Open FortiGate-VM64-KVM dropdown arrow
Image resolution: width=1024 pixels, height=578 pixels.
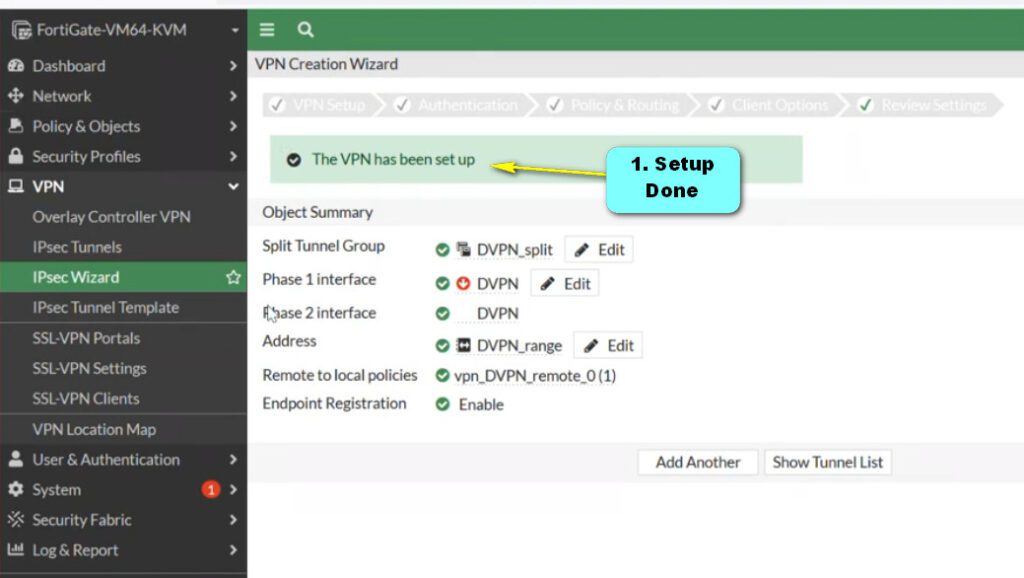(x=234, y=30)
